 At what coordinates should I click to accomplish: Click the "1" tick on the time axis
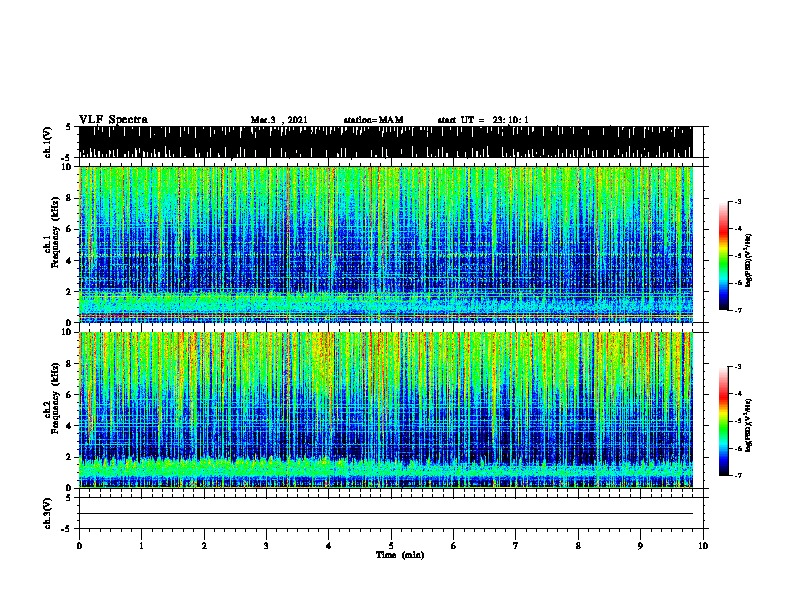[141, 546]
